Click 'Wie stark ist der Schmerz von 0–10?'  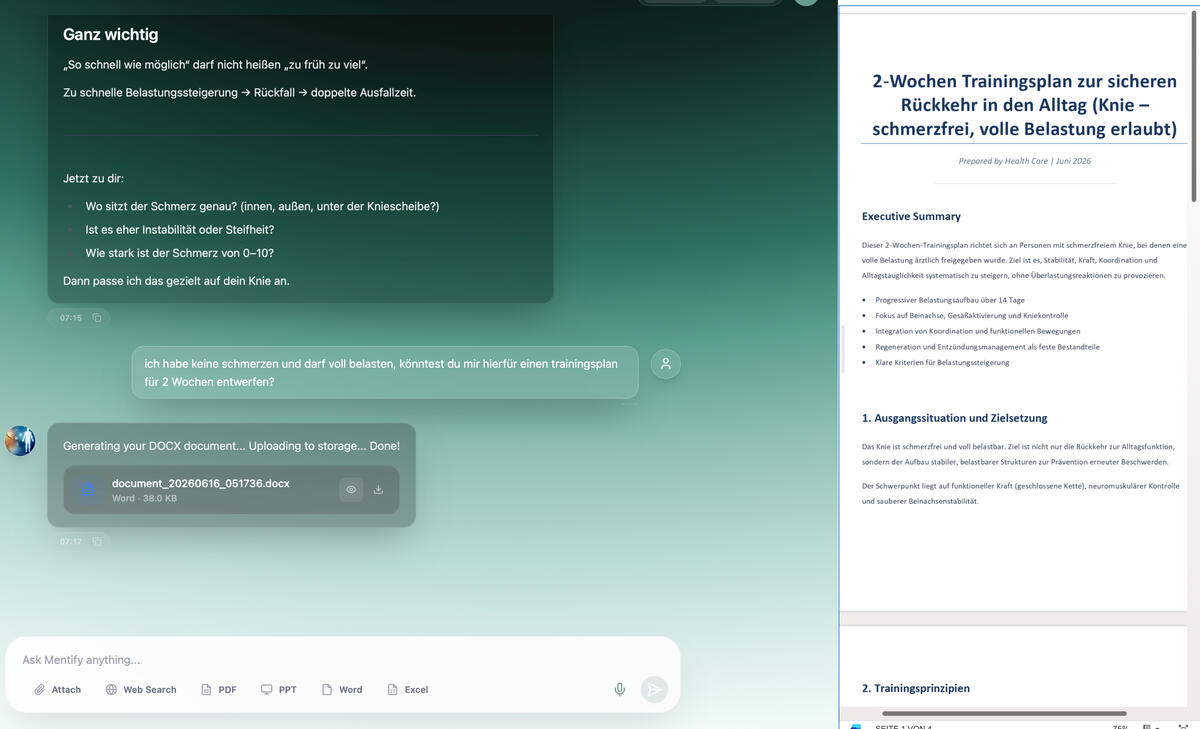tap(180, 253)
